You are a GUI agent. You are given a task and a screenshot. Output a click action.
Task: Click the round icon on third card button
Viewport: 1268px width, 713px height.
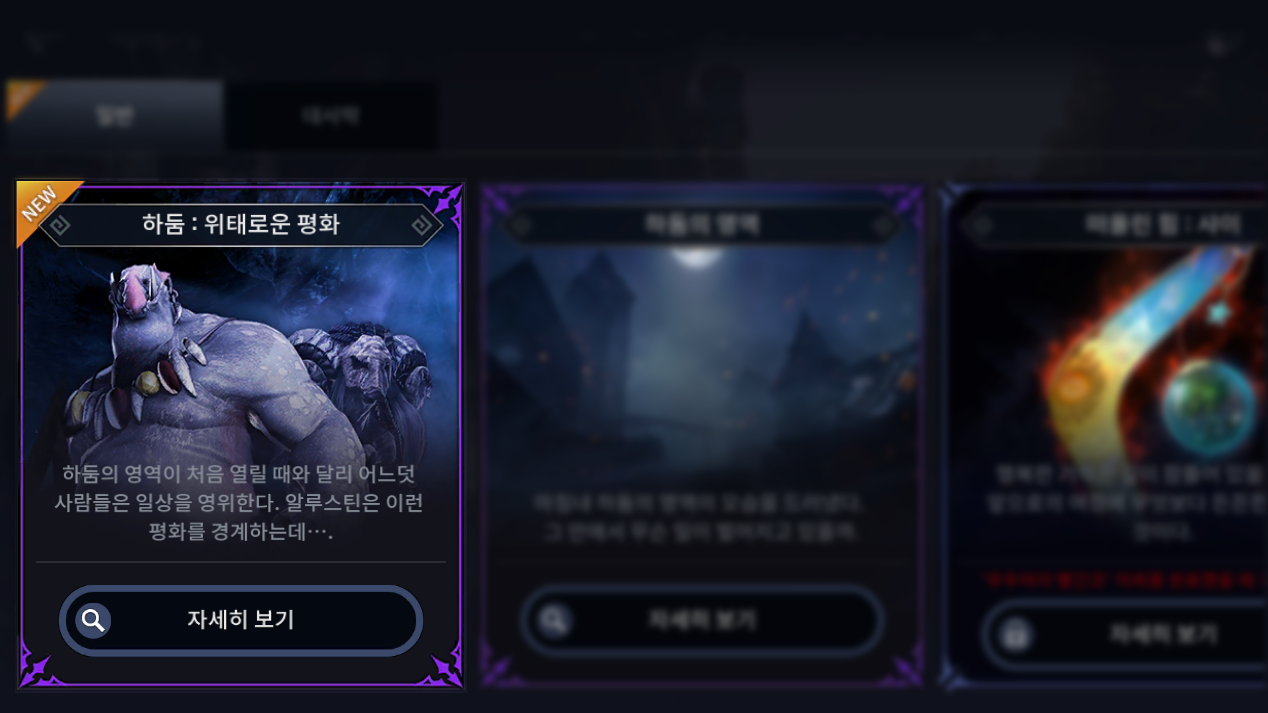point(1016,635)
